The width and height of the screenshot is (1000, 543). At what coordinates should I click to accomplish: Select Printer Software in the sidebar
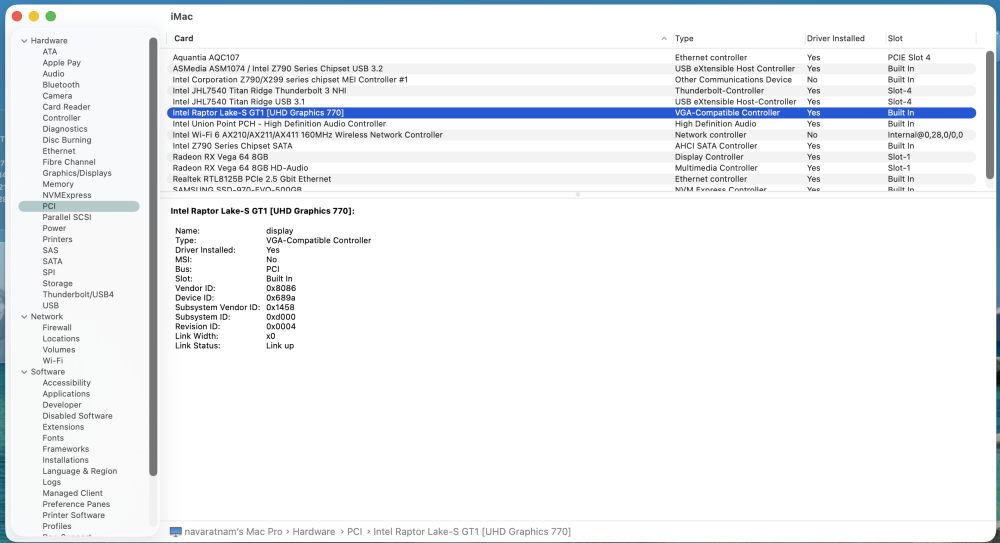(x=73, y=516)
